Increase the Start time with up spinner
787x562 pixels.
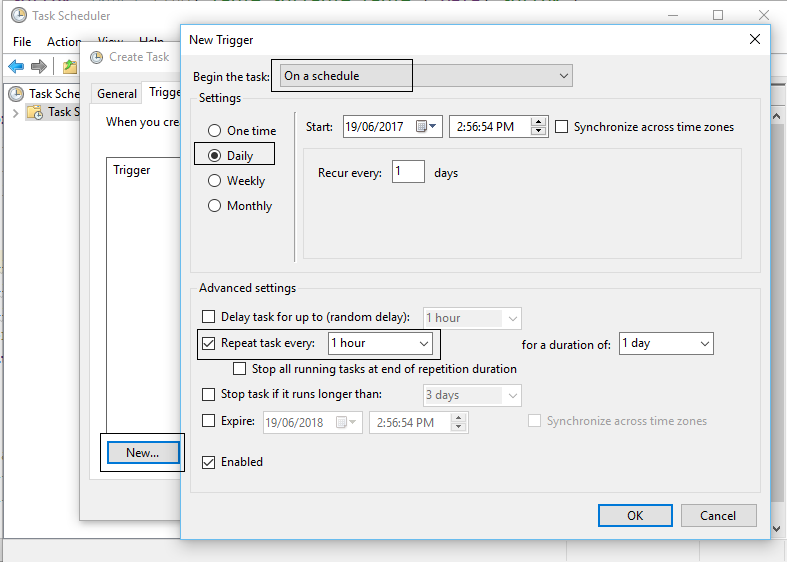(538, 122)
